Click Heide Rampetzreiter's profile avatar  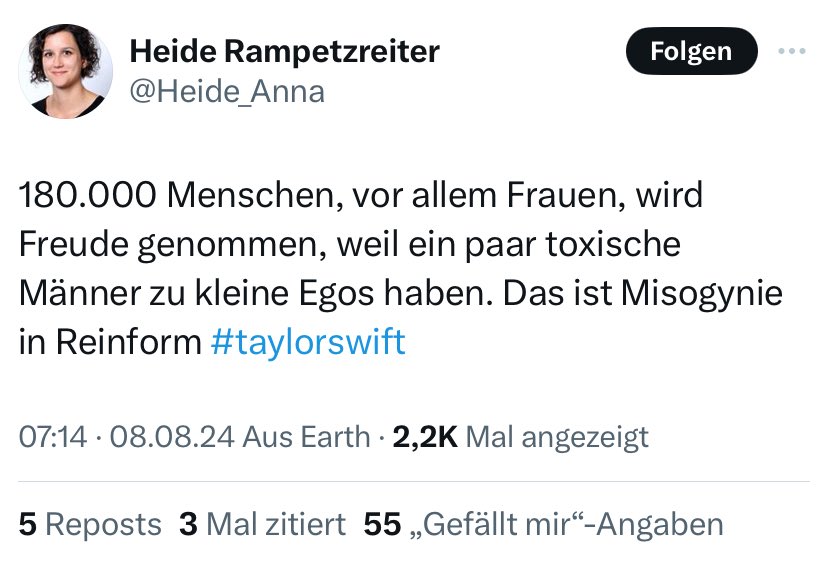point(65,71)
